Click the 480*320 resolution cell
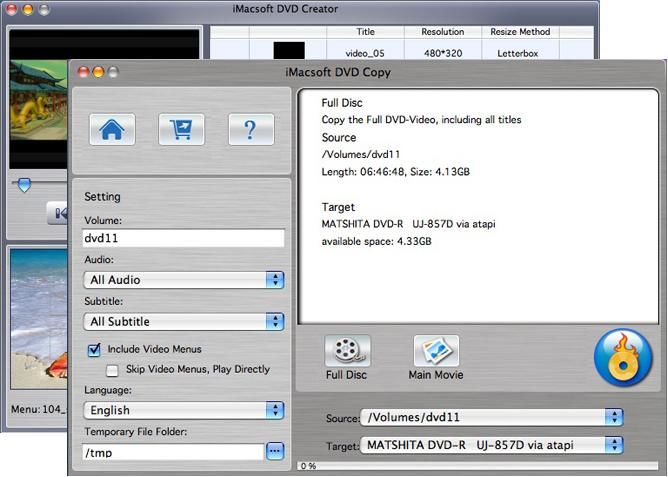 (x=443, y=53)
